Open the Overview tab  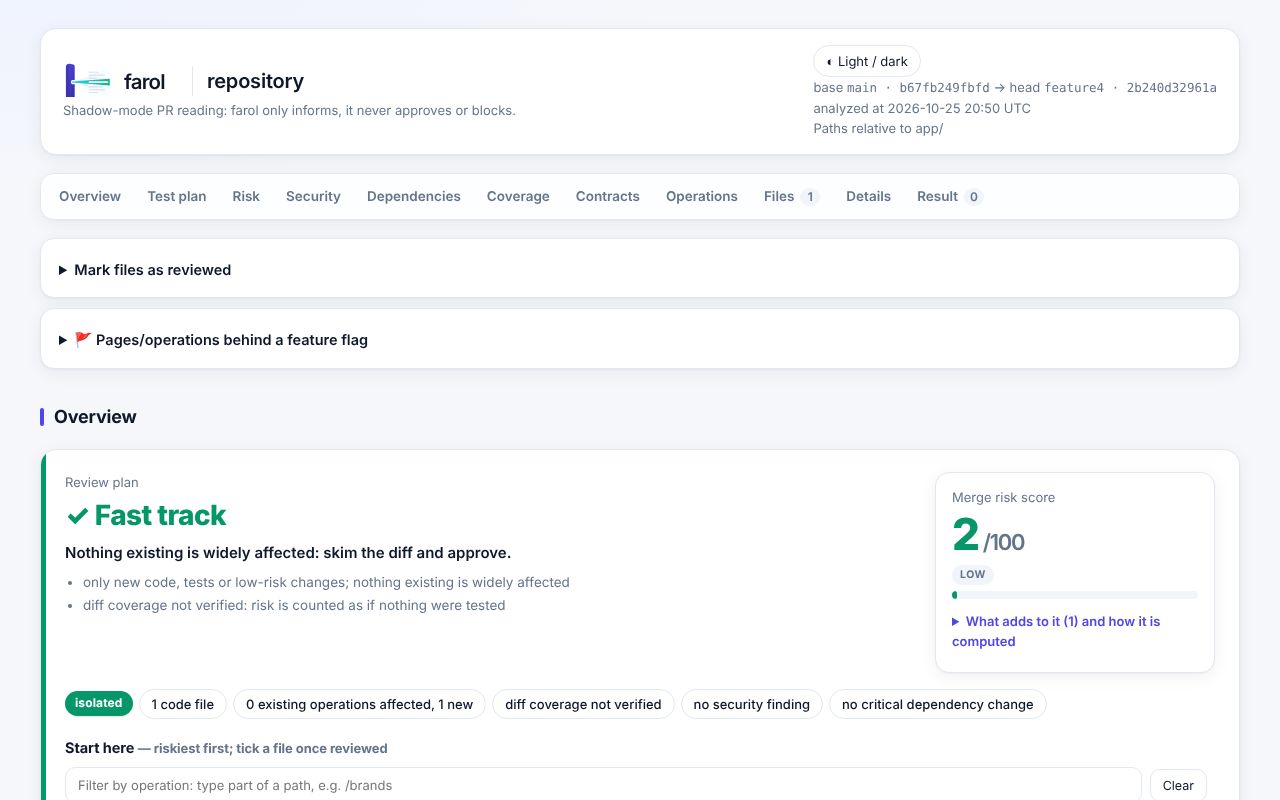(90, 196)
